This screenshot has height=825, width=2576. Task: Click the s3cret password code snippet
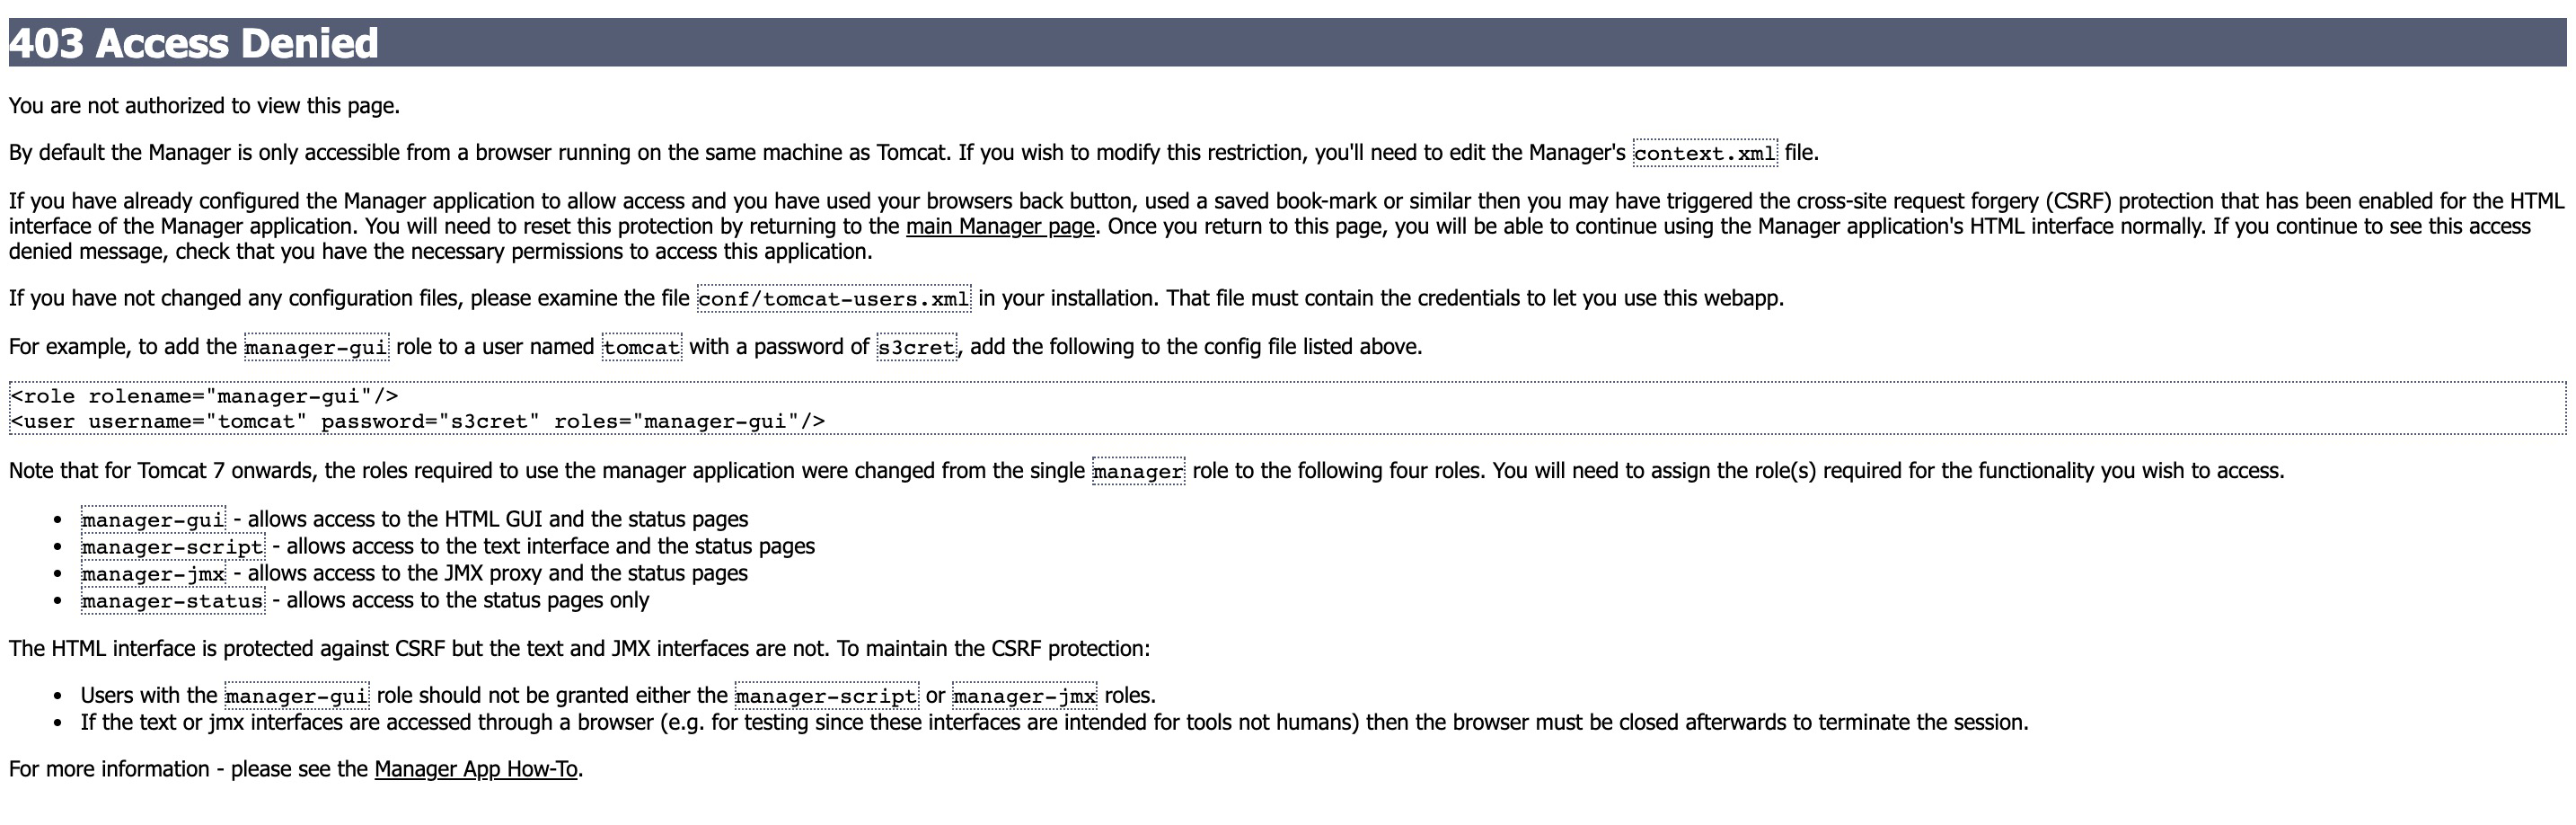(x=917, y=347)
